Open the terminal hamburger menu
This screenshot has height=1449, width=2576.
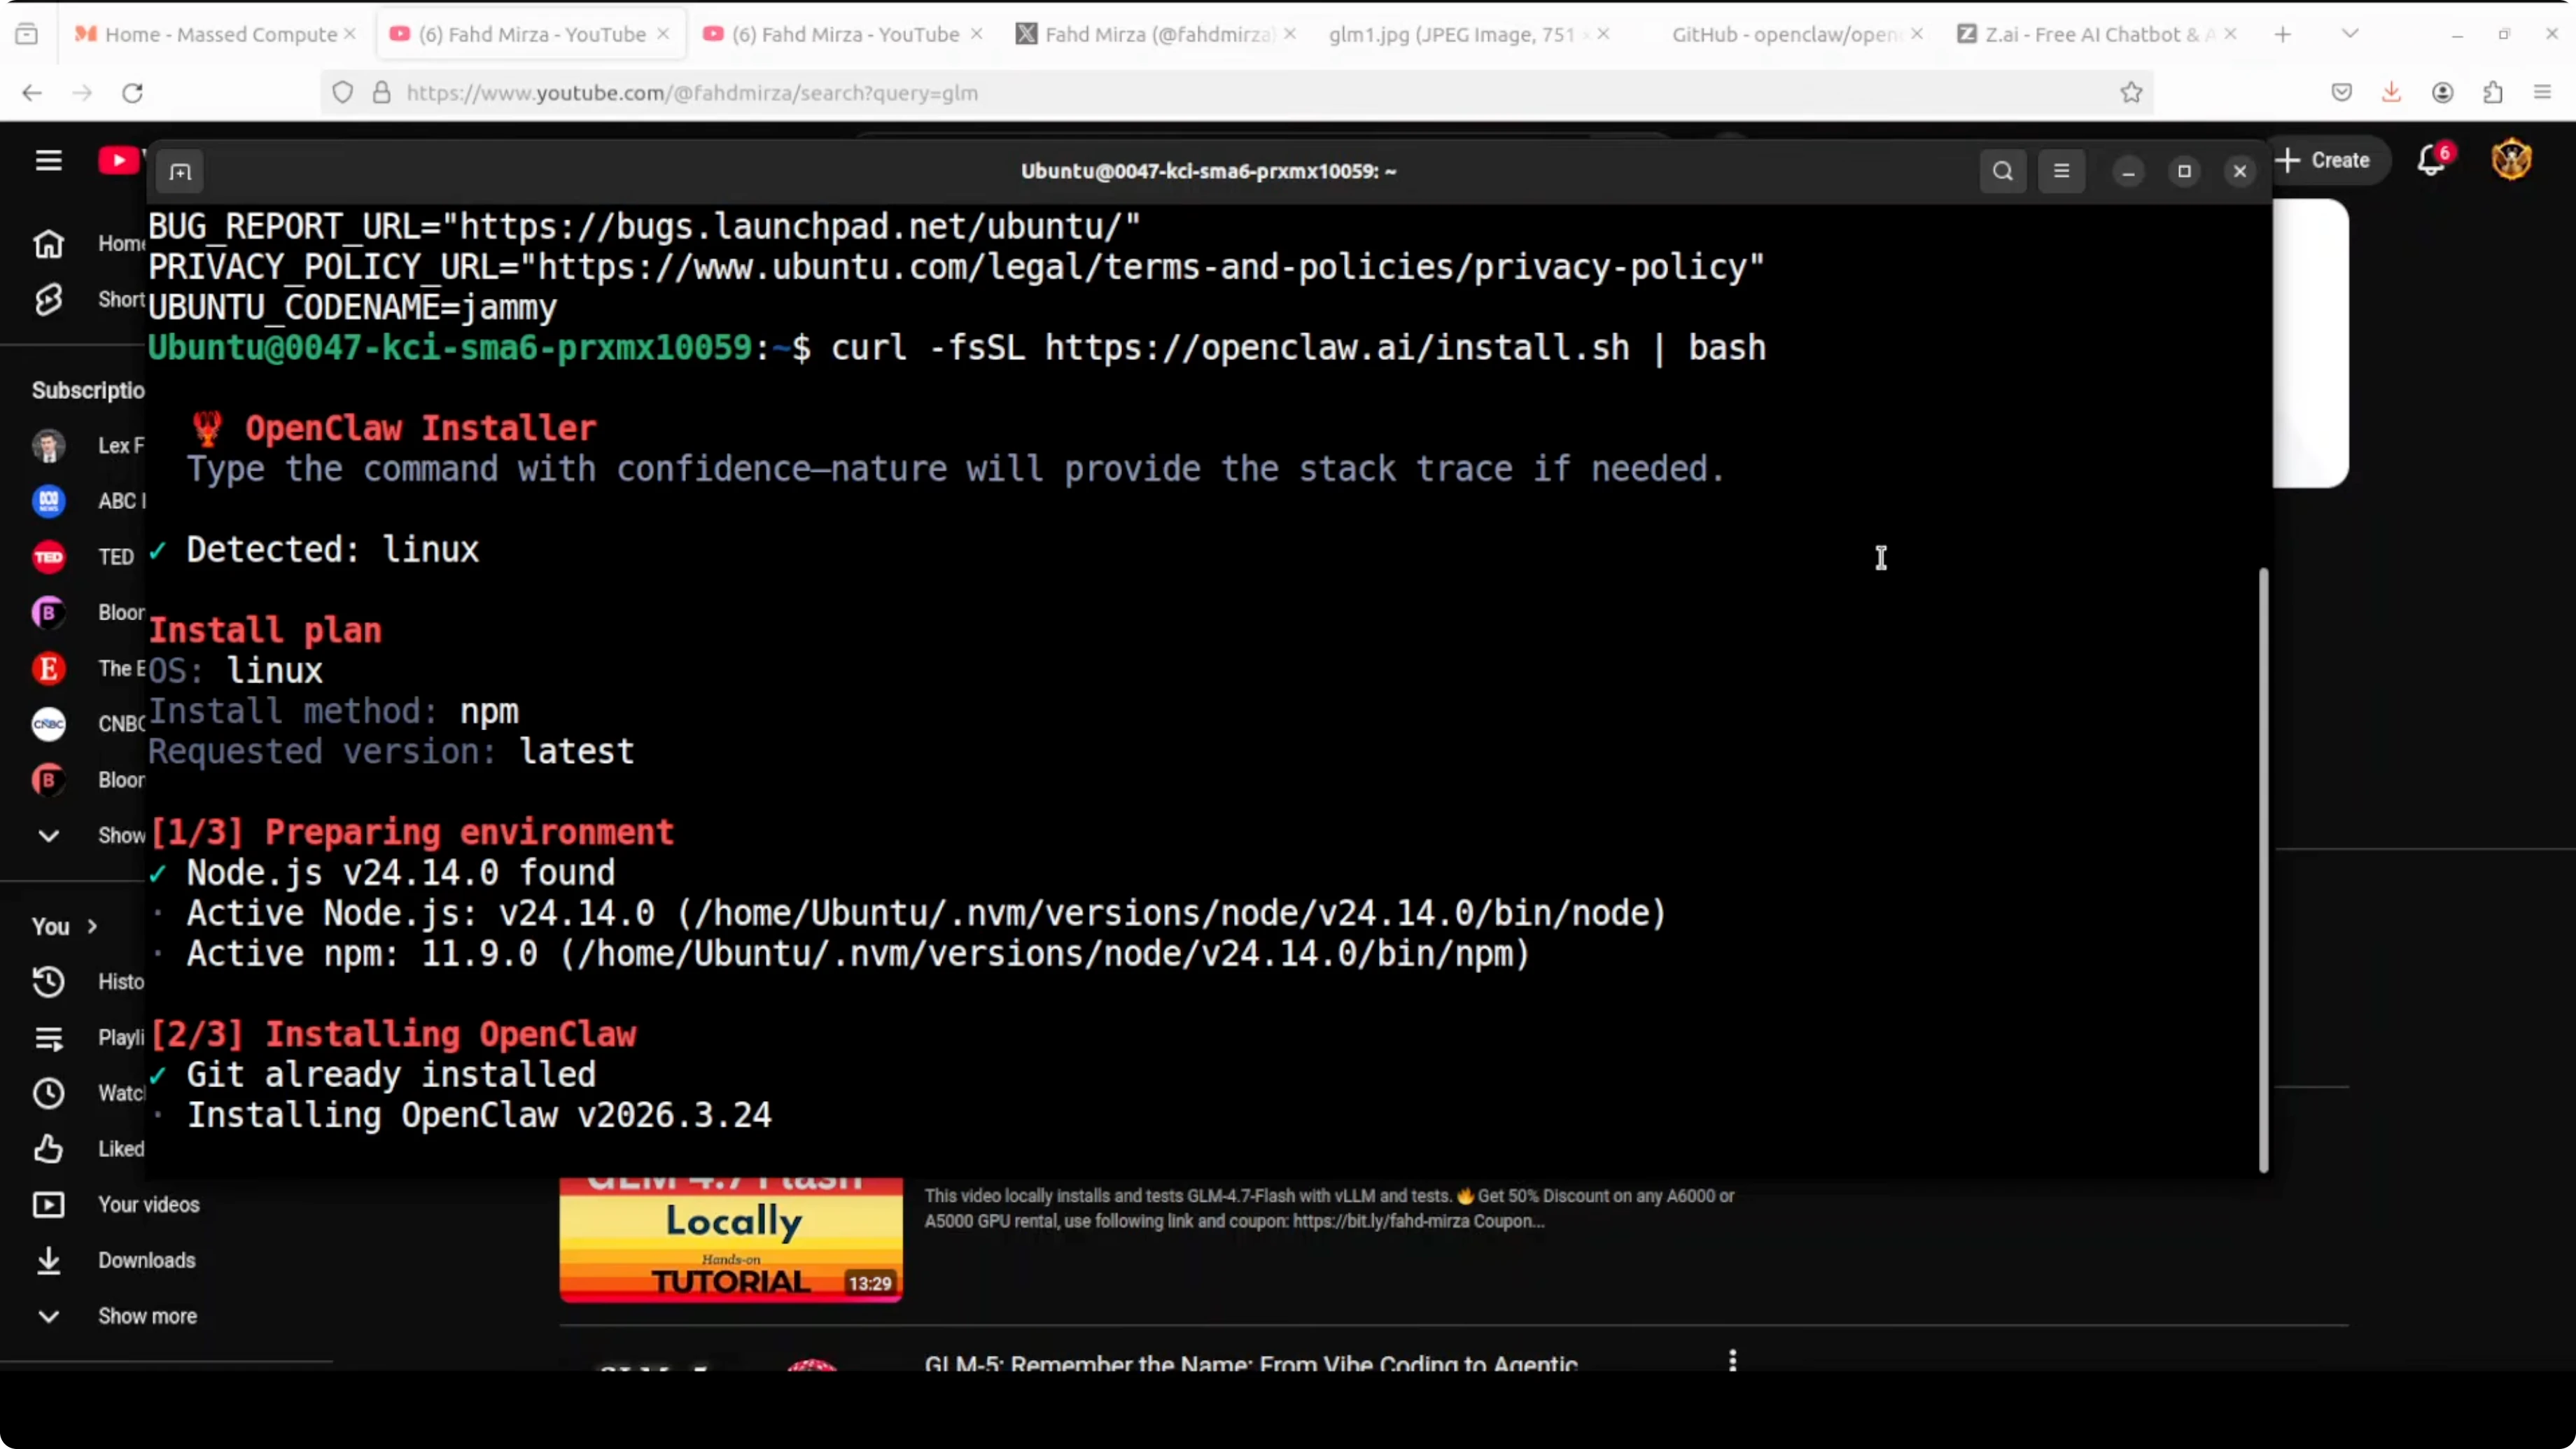click(x=2062, y=171)
